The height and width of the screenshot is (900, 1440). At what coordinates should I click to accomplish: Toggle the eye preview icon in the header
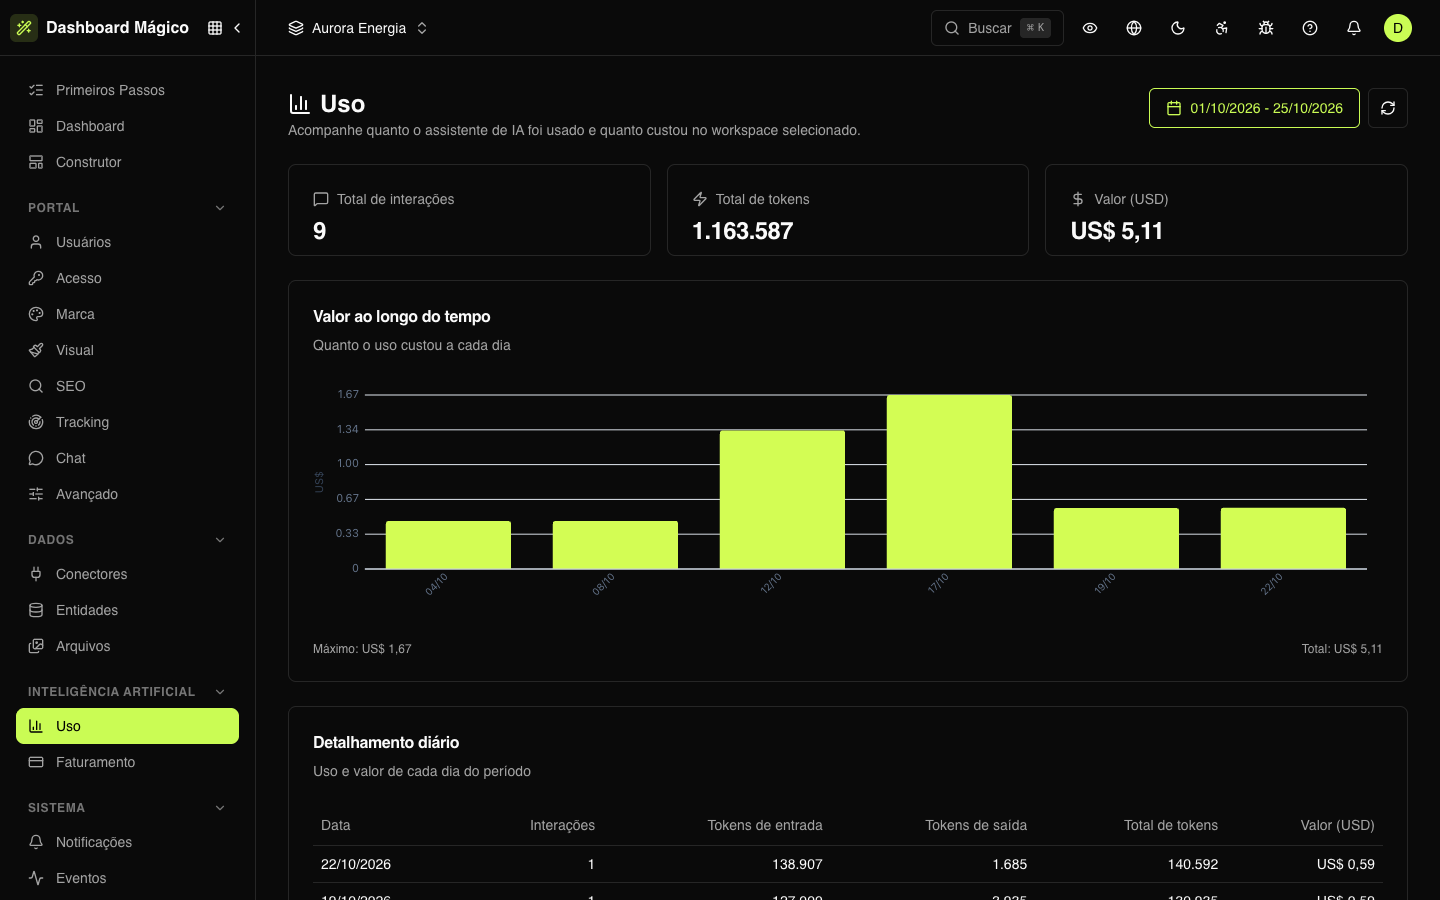click(1090, 28)
